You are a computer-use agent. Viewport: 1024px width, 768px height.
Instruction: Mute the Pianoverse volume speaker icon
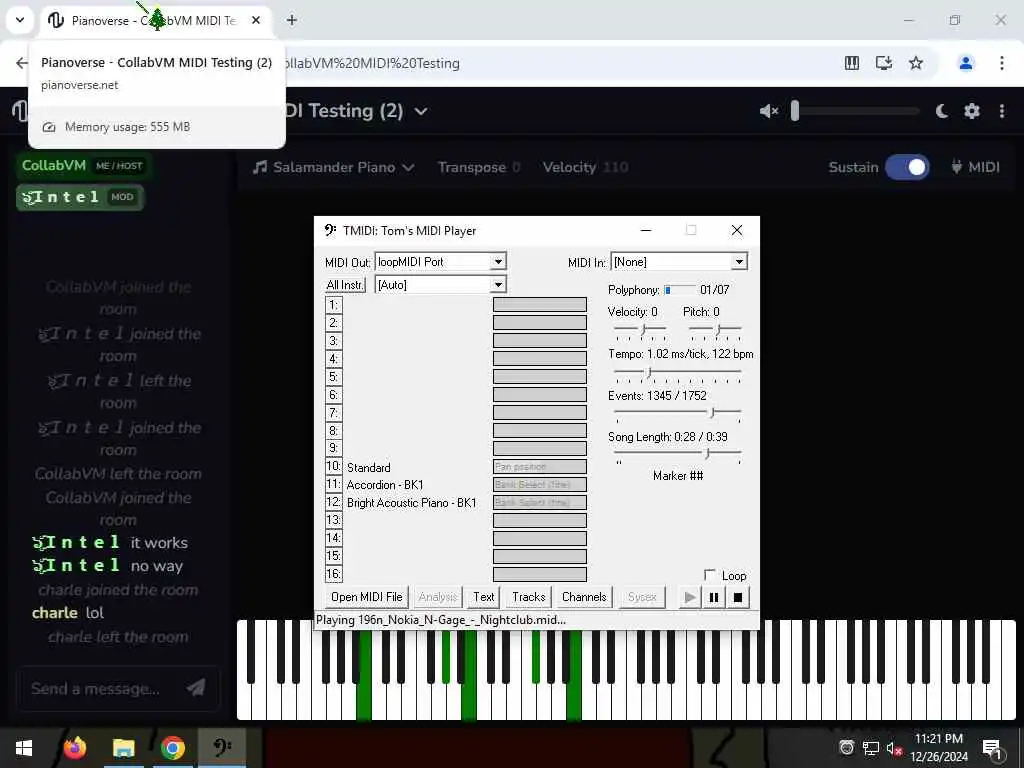point(769,111)
